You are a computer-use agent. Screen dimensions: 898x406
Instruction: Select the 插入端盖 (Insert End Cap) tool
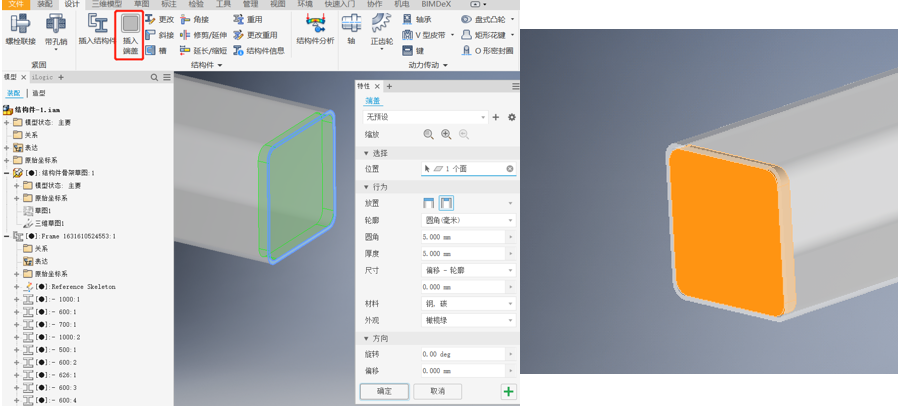click(x=130, y=35)
